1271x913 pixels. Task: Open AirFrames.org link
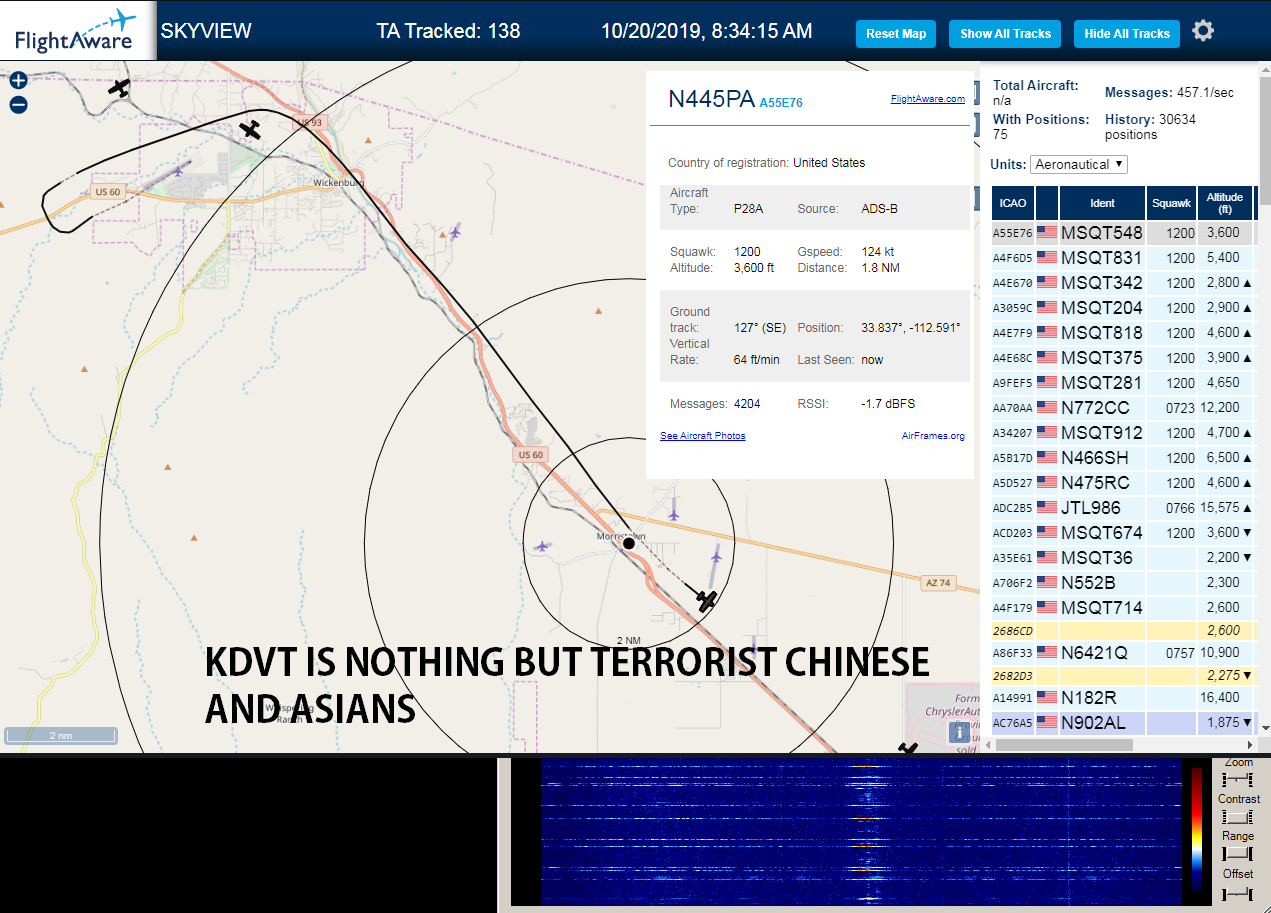tap(933, 436)
